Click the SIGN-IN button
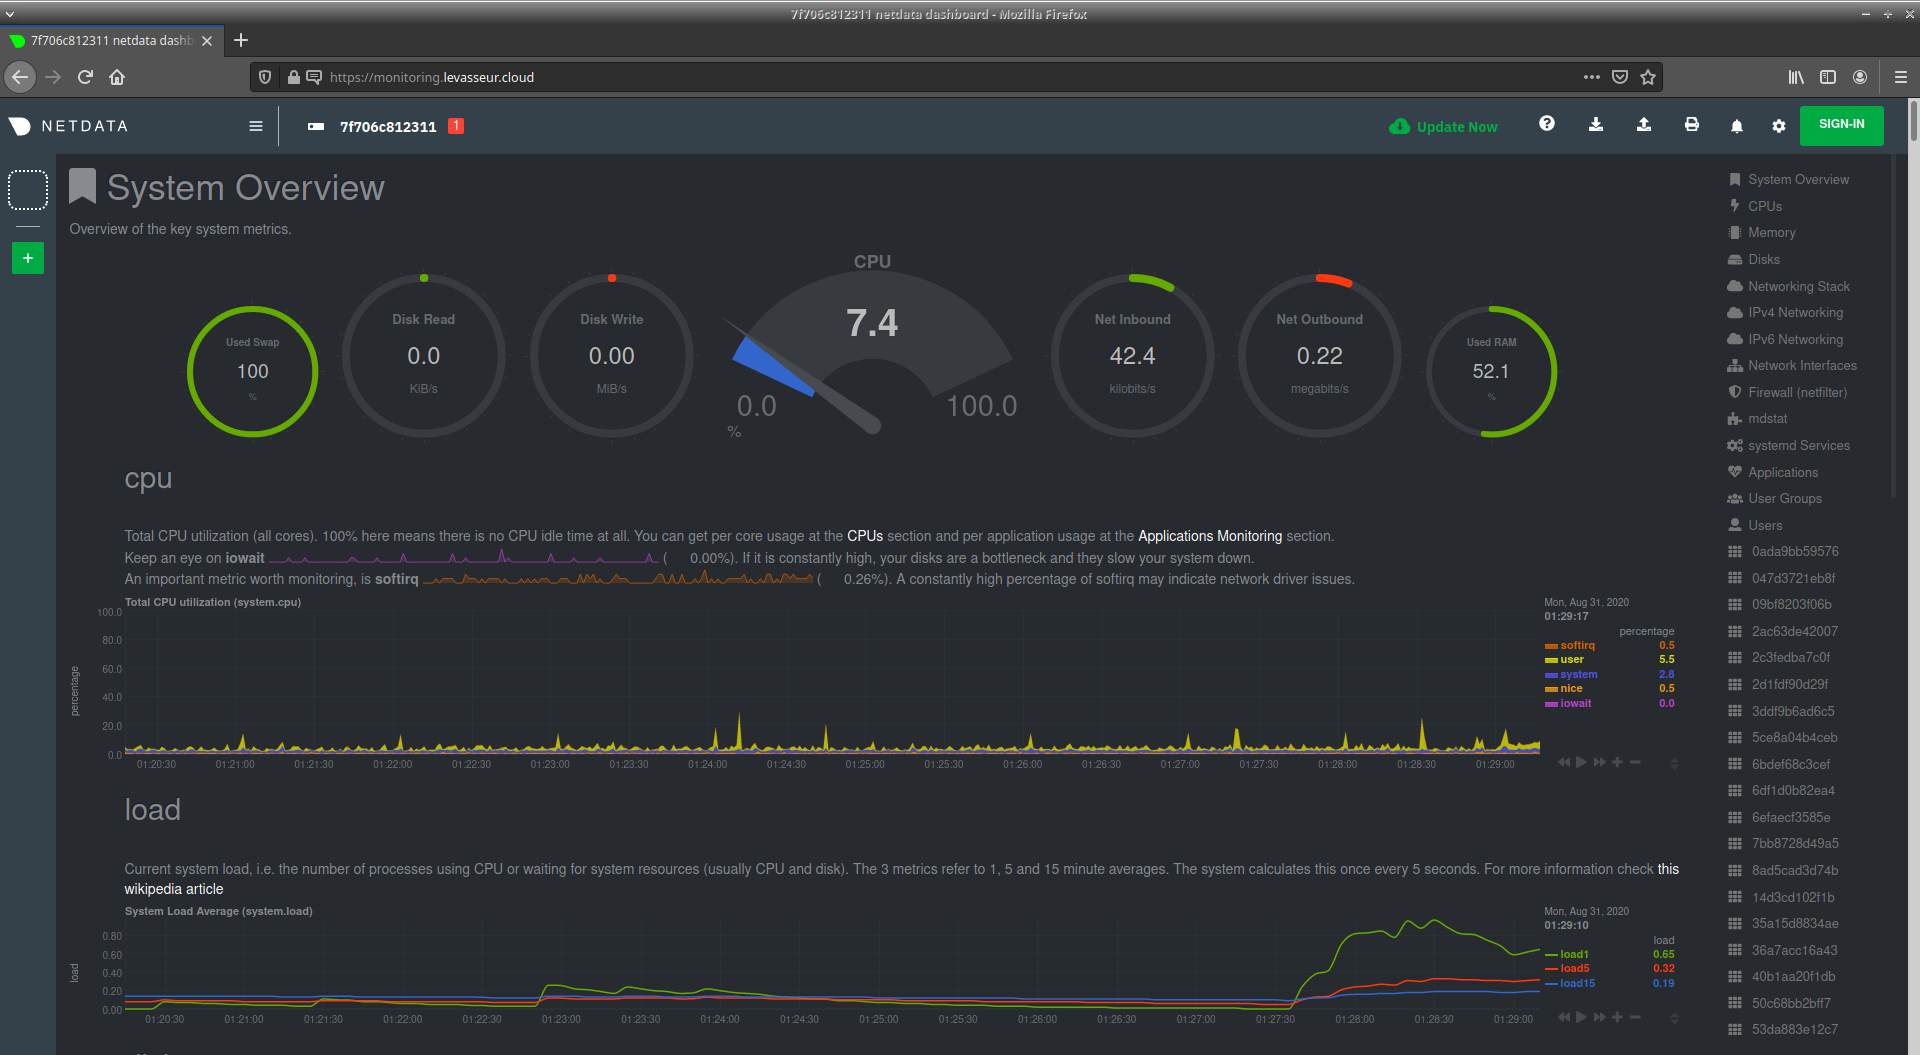1920x1055 pixels. tap(1840, 125)
